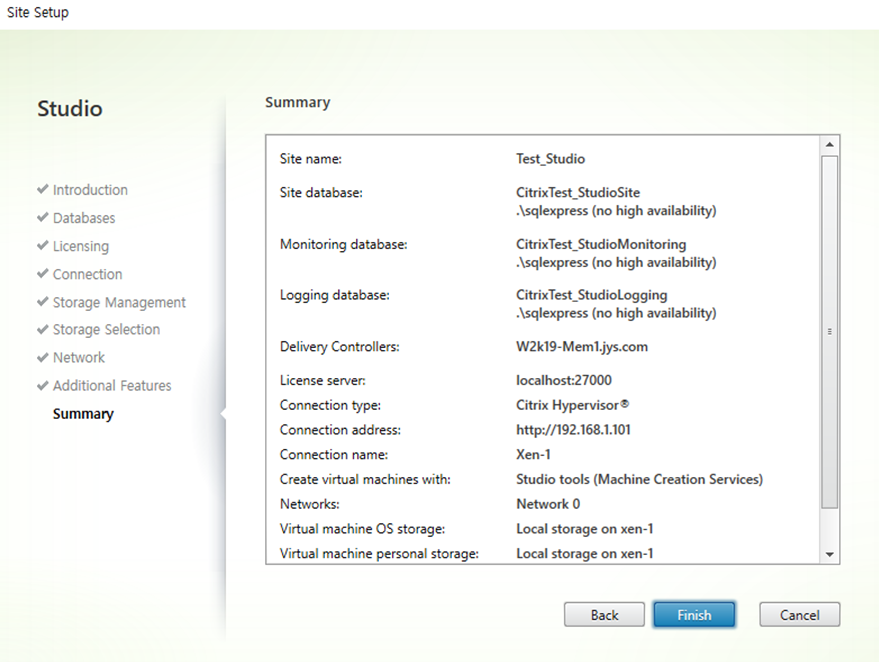Click the License server: label
This screenshot has width=879, height=662.
pyautogui.click(x=322, y=381)
